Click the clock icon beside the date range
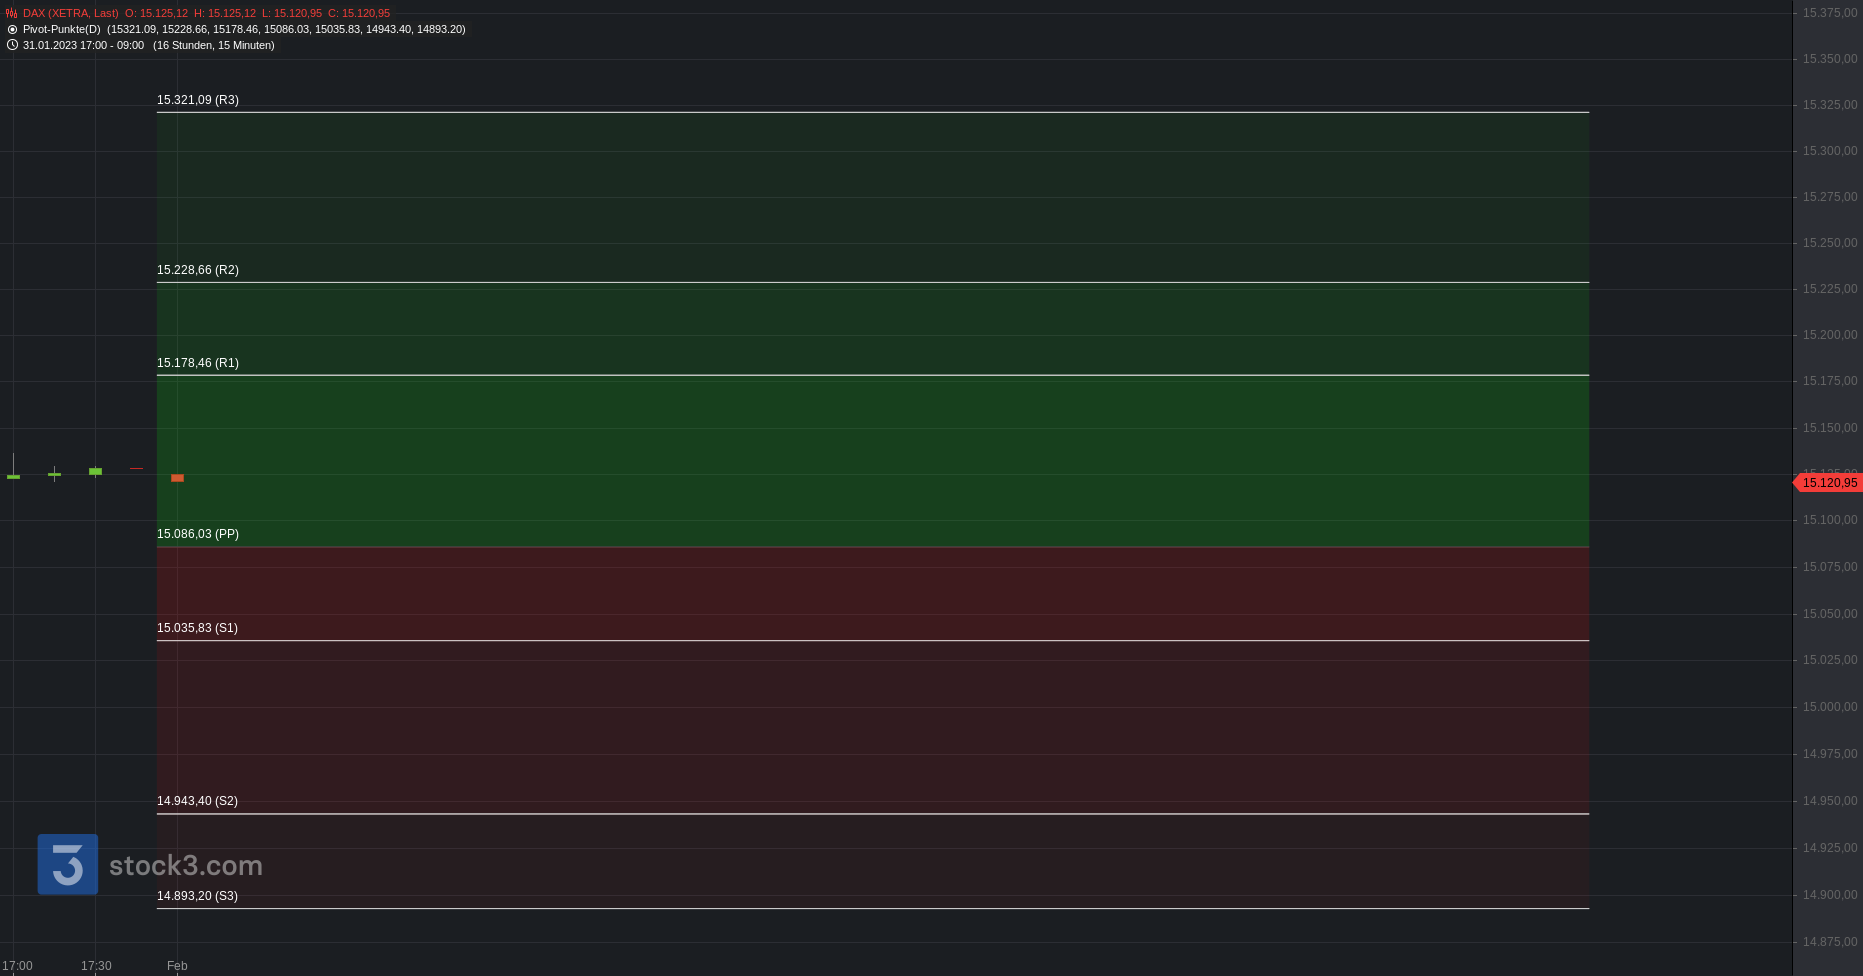This screenshot has height=976, width=1863. tap(12, 45)
